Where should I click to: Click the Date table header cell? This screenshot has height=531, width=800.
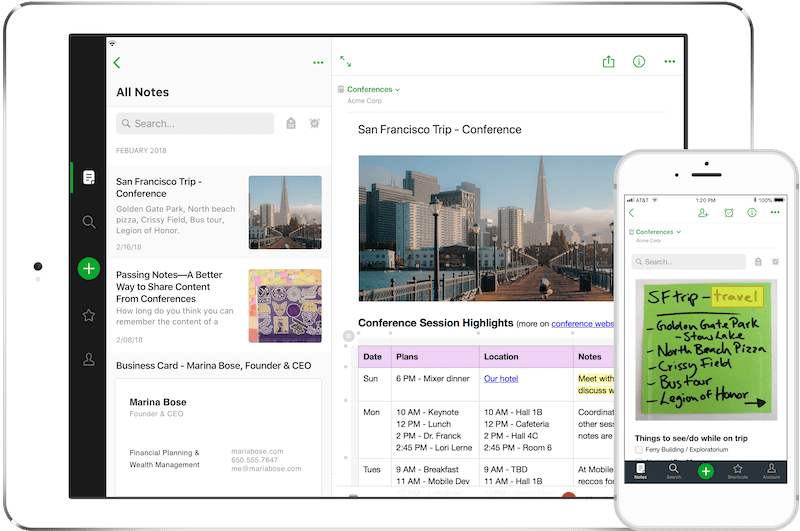pyautogui.click(x=374, y=357)
